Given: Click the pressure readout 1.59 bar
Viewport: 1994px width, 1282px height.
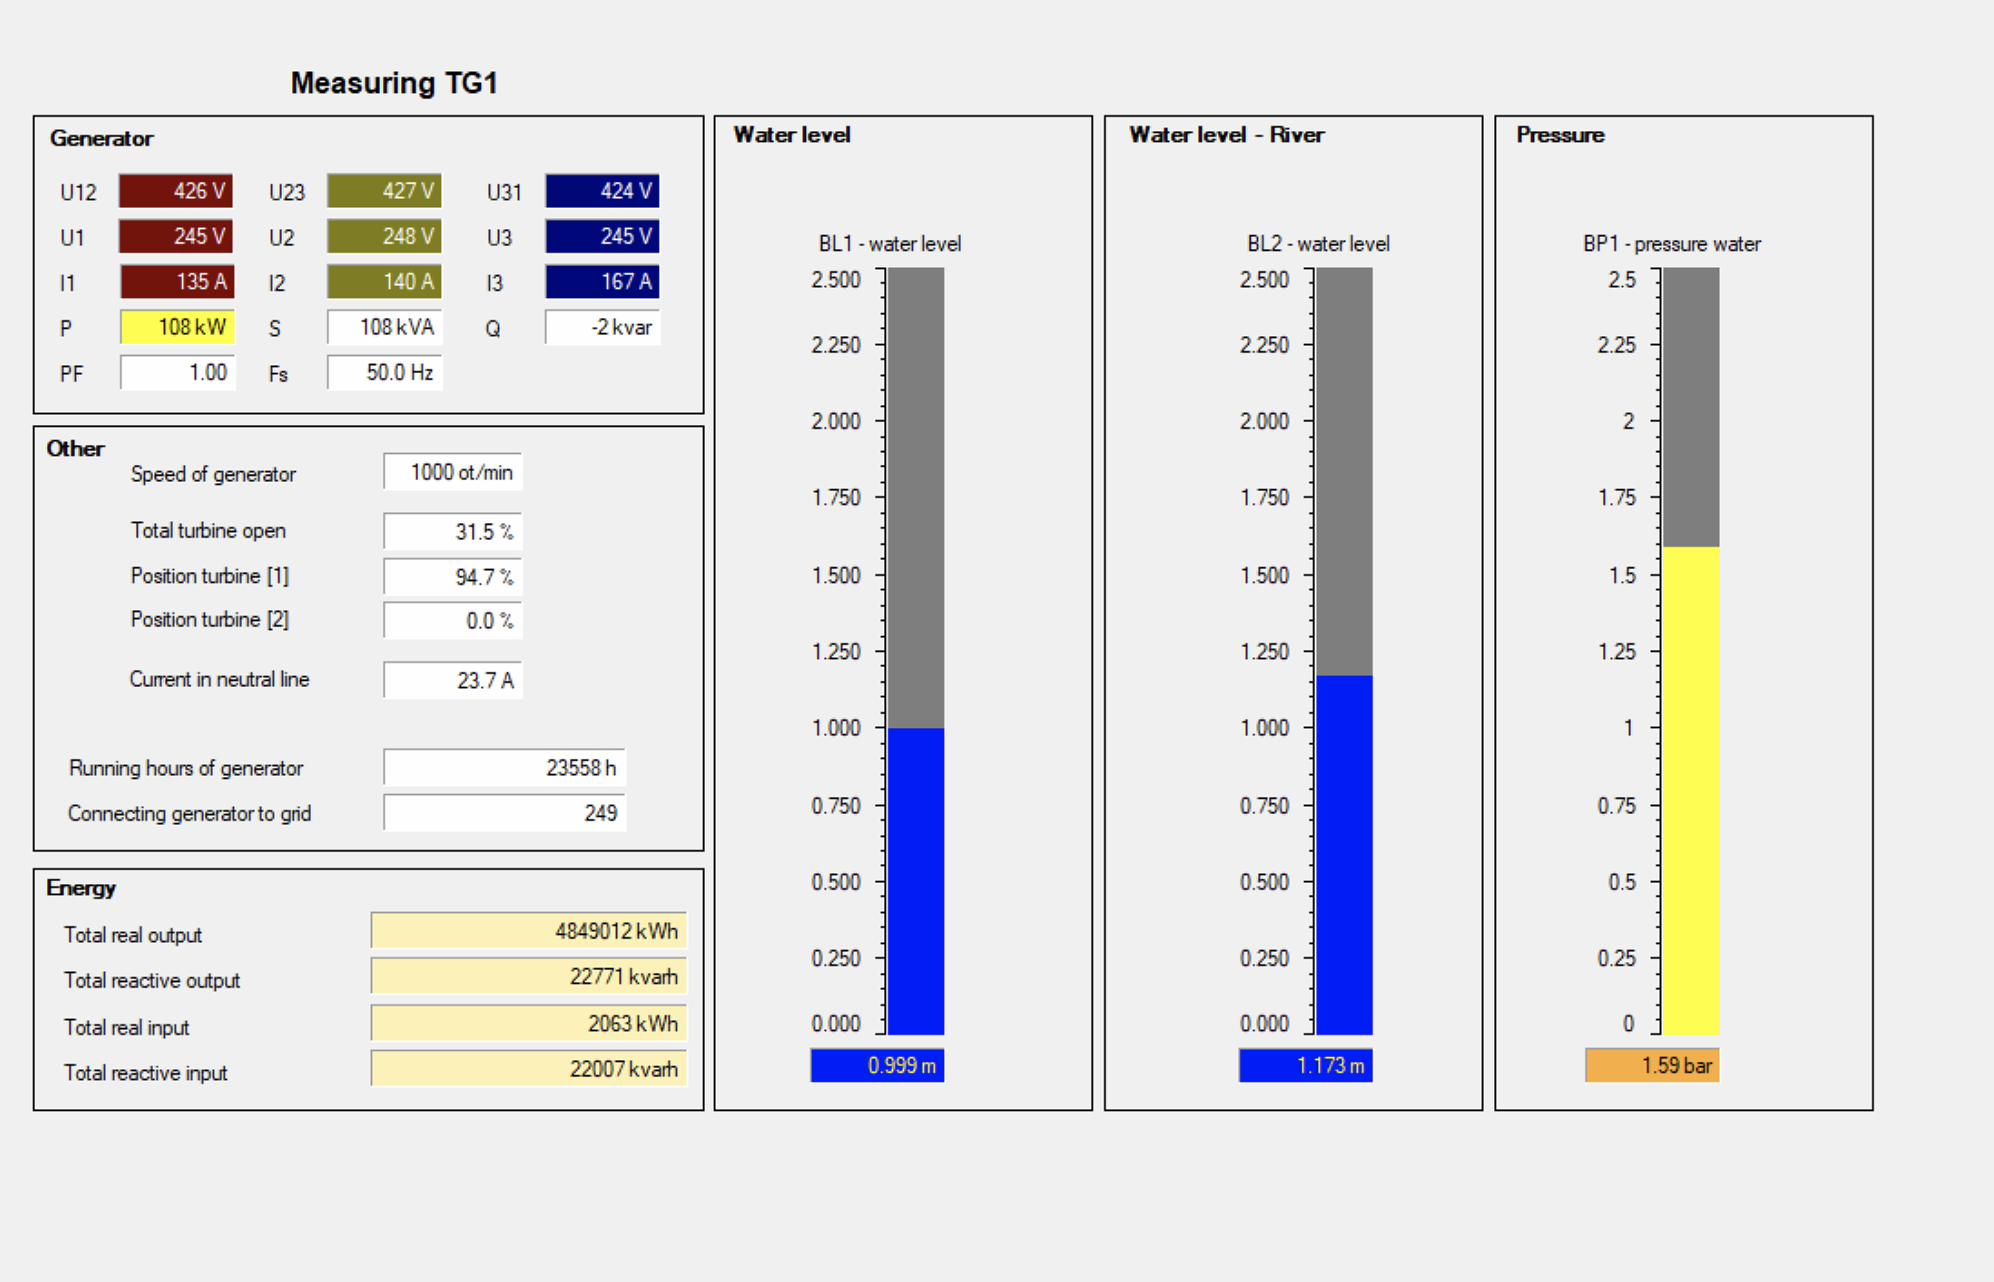Looking at the screenshot, I should pyautogui.click(x=1652, y=1066).
